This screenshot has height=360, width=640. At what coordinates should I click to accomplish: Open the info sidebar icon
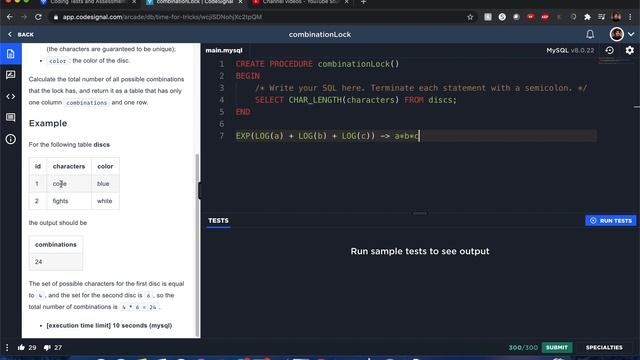pos(11,139)
